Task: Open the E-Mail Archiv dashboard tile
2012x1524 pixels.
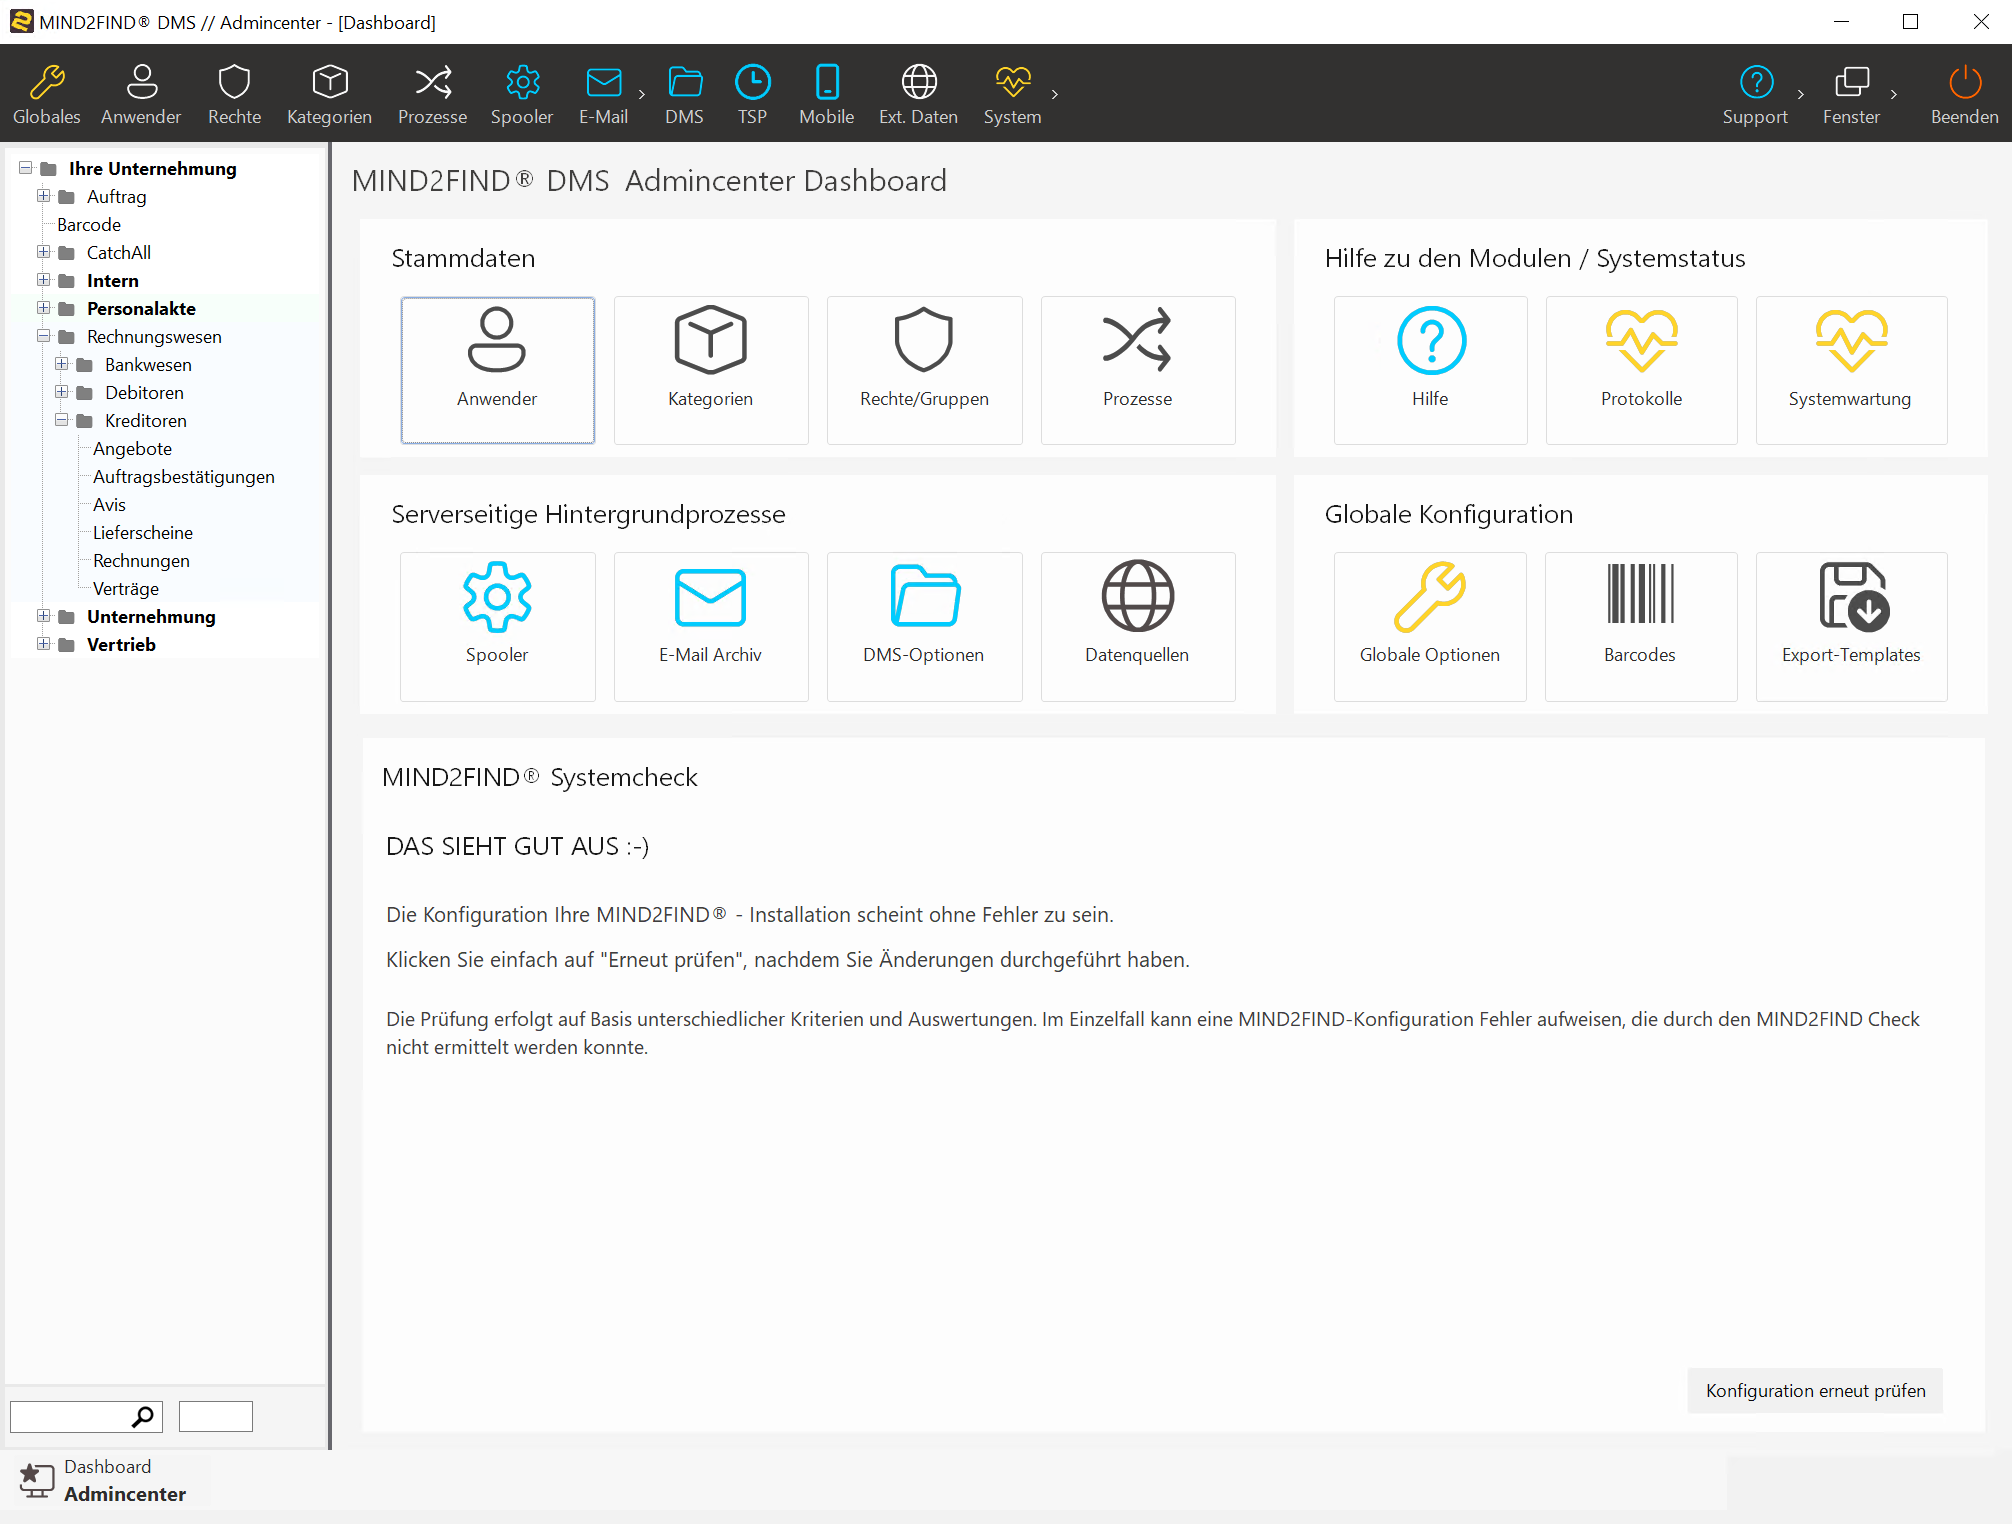Action: [711, 626]
